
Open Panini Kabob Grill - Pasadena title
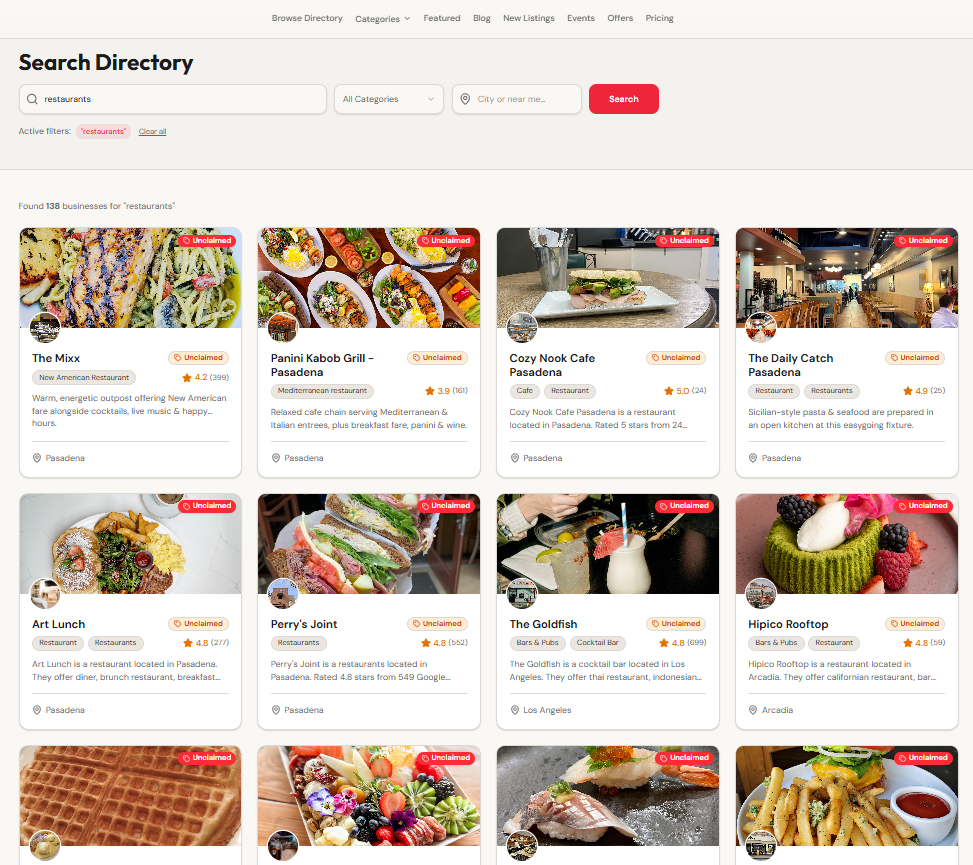click(x=322, y=365)
